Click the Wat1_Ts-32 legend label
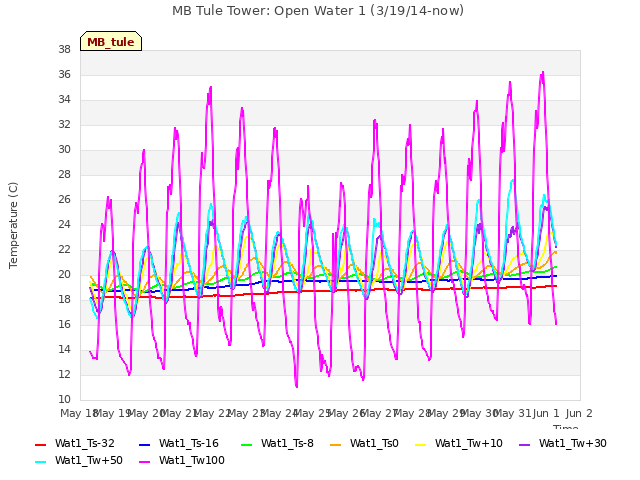The height and width of the screenshot is (480, 640). click(x=84, y=444)
